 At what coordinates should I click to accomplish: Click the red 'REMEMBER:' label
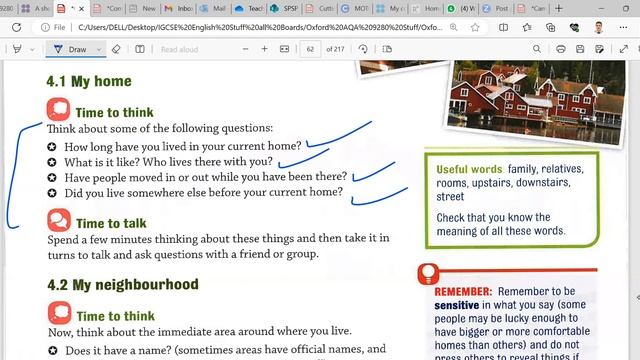463,291
